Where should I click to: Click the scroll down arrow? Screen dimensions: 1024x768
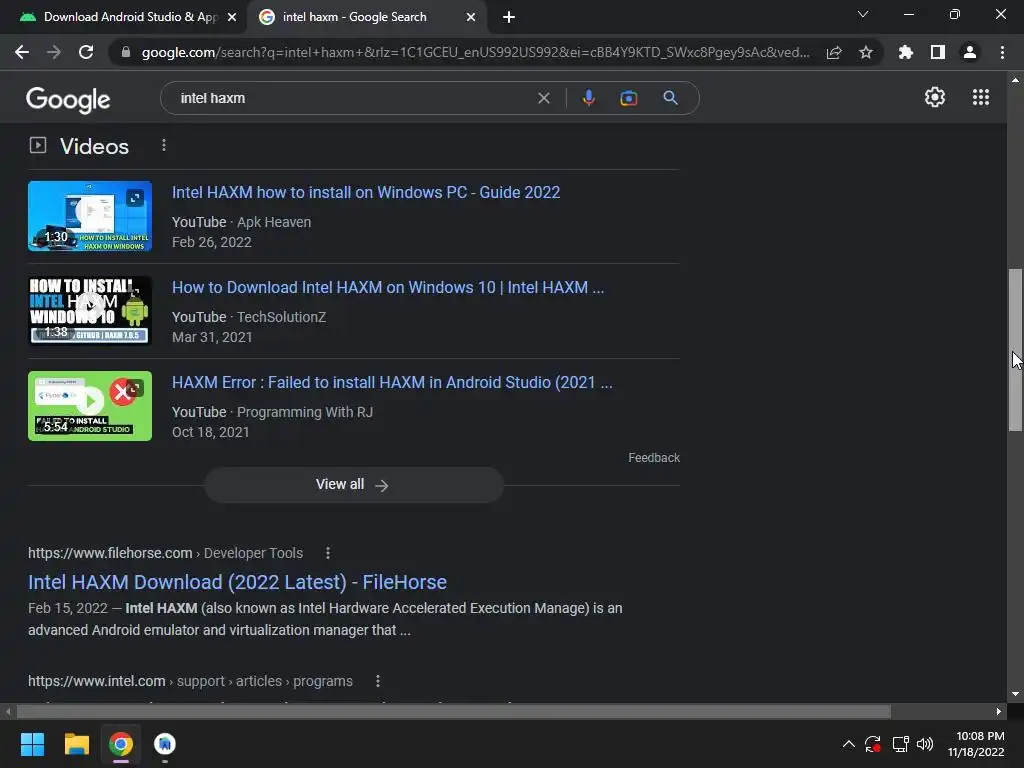click(x=1015, y=694)
